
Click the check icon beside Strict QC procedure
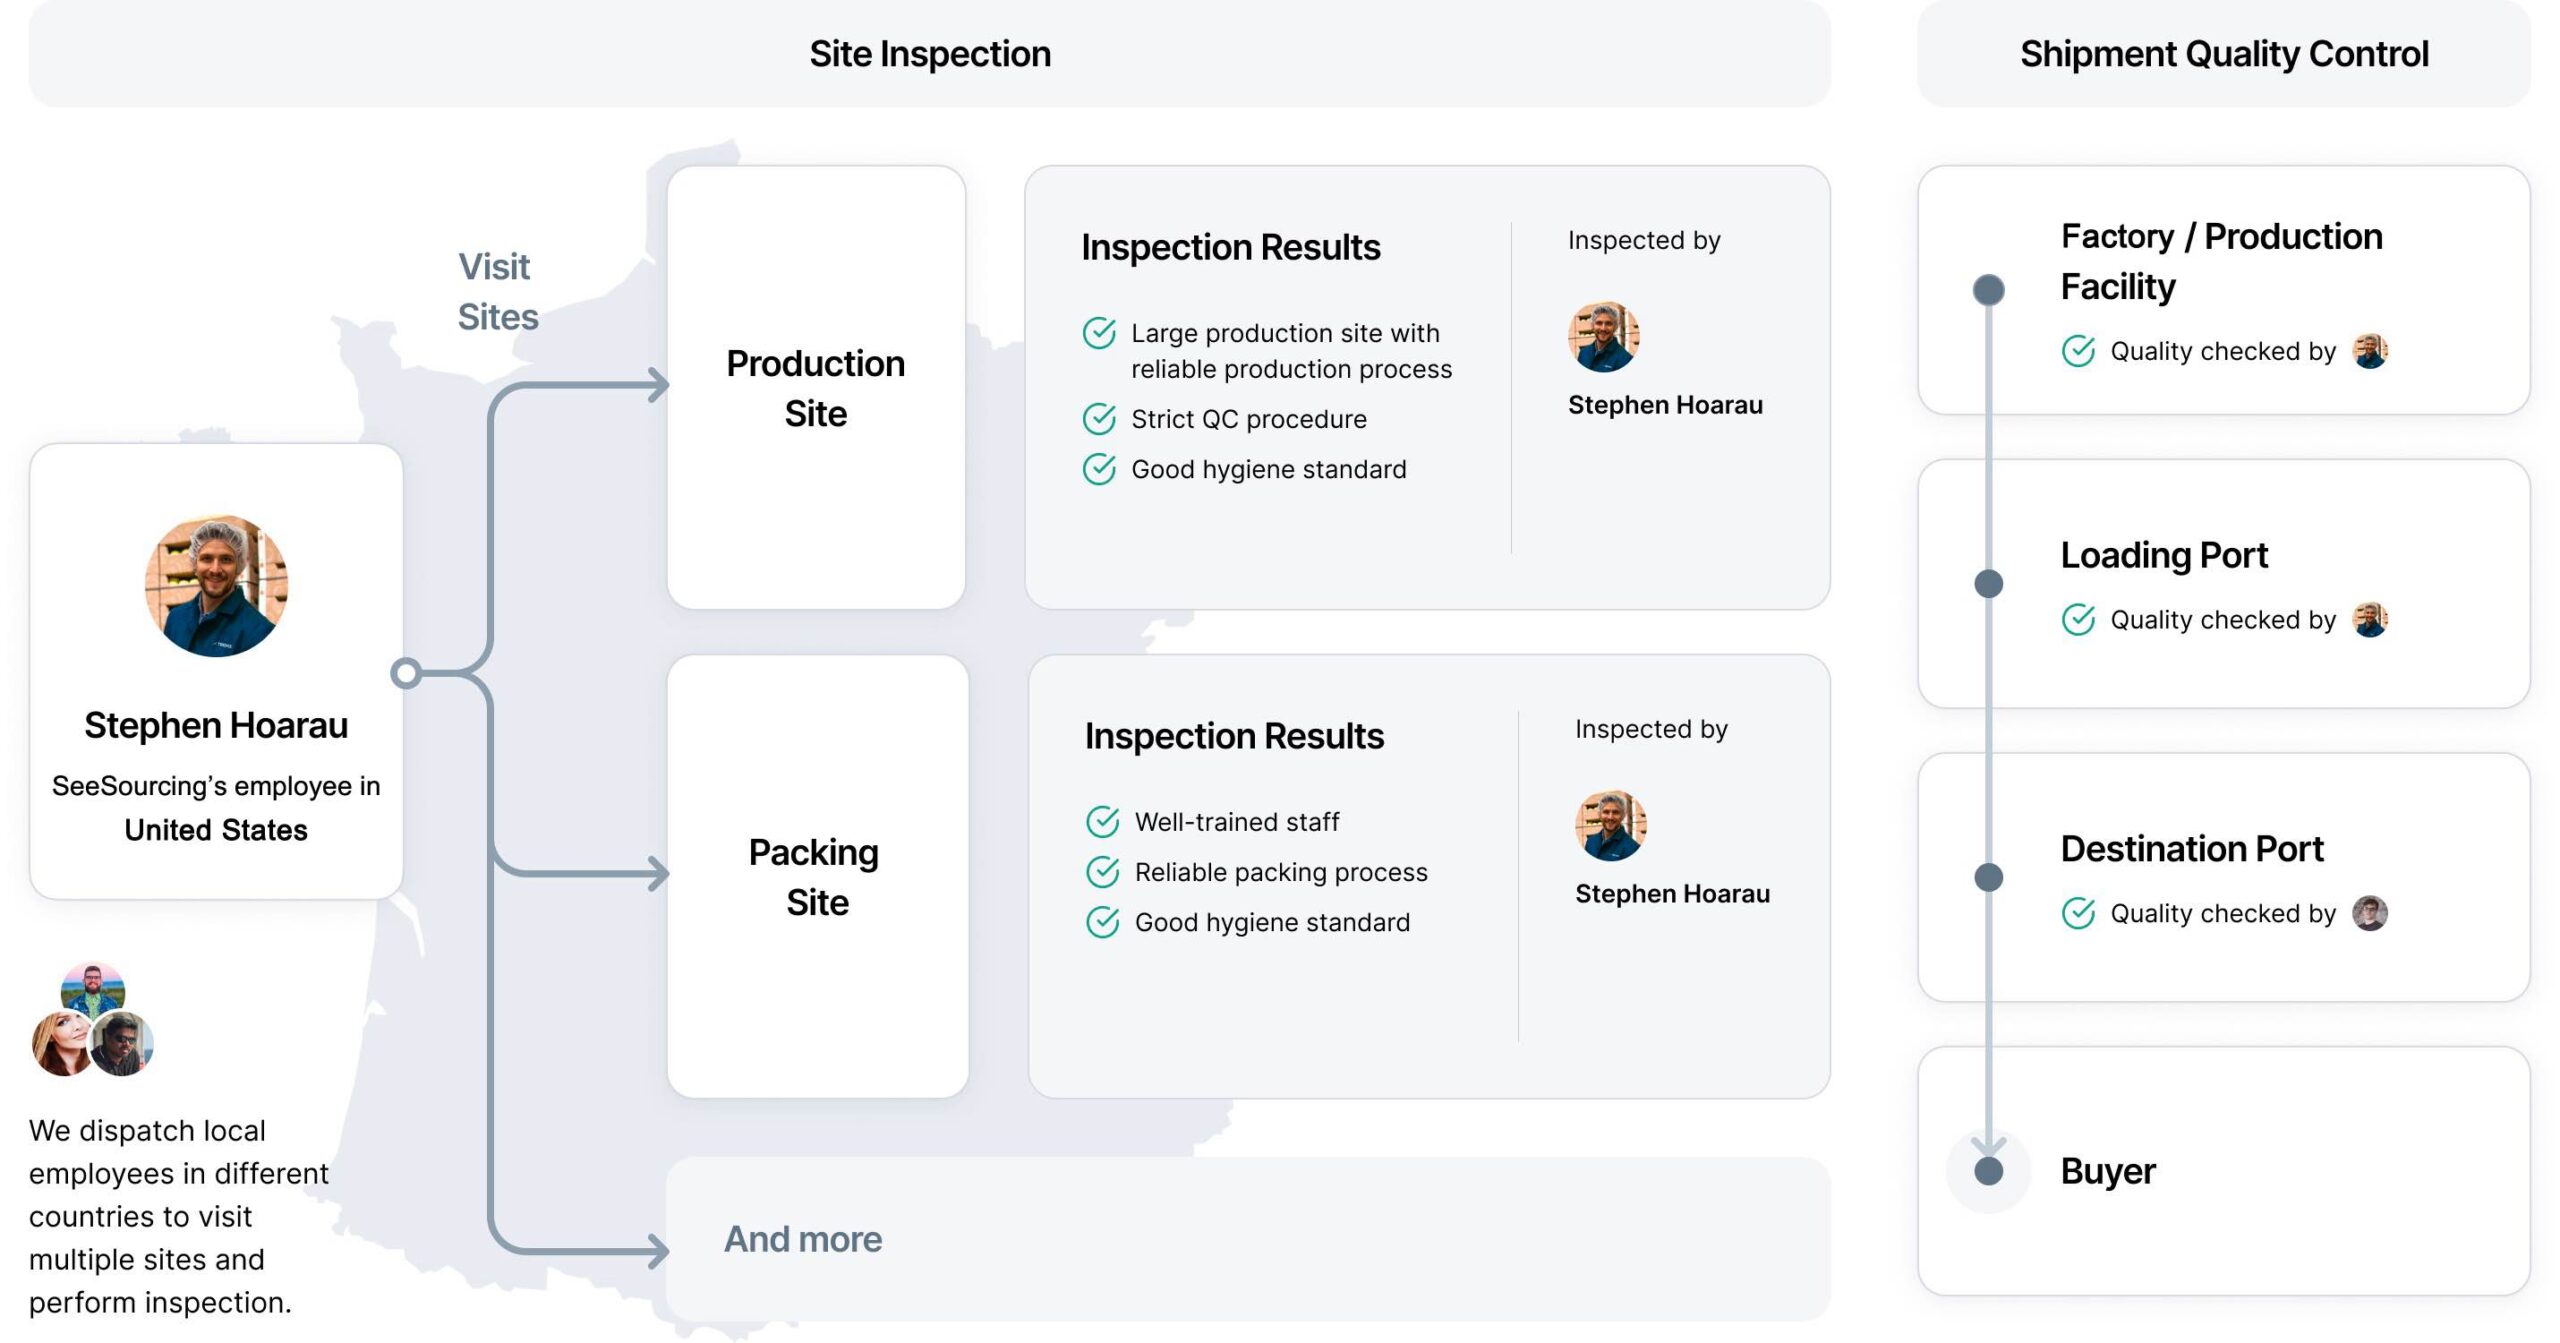[x=1099, y=419]
